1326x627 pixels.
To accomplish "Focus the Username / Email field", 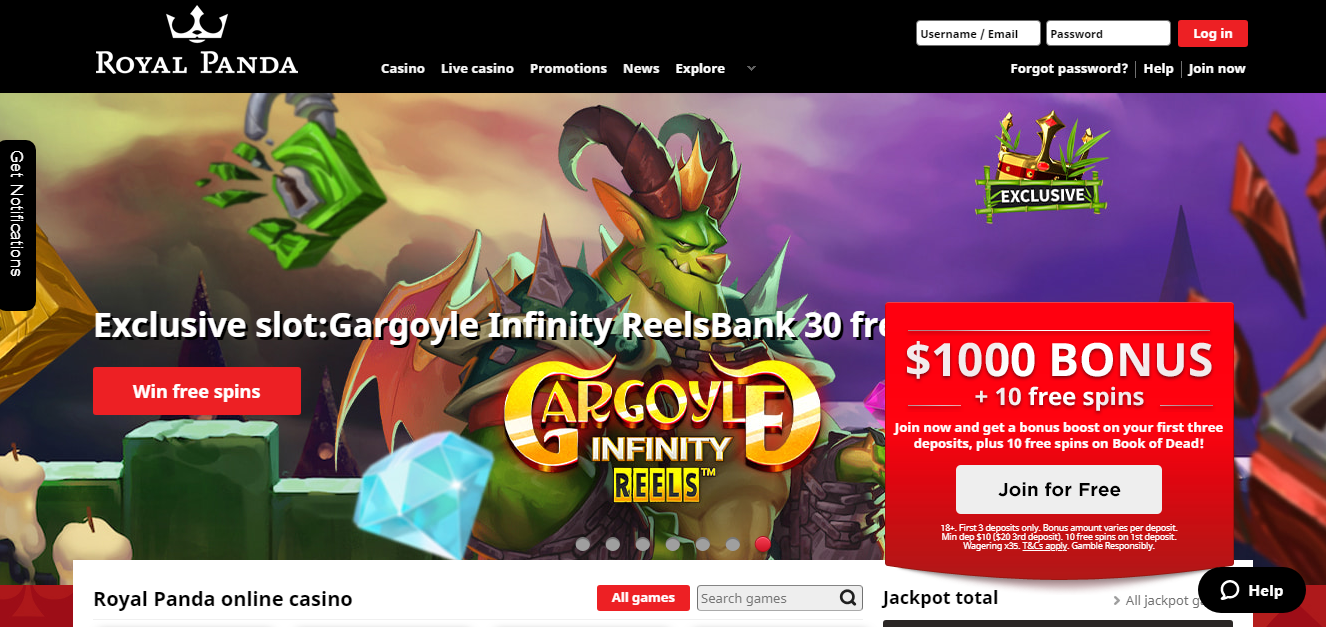I will pos(978,33).
